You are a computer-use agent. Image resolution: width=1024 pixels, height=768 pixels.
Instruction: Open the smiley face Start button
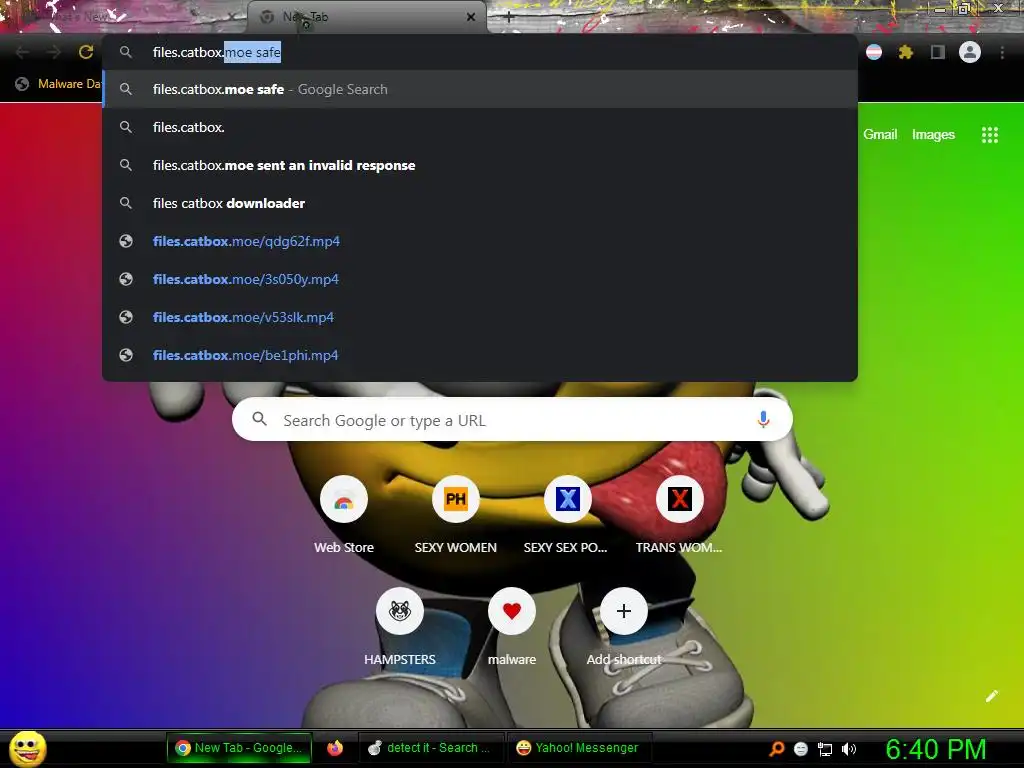[27, 748]
